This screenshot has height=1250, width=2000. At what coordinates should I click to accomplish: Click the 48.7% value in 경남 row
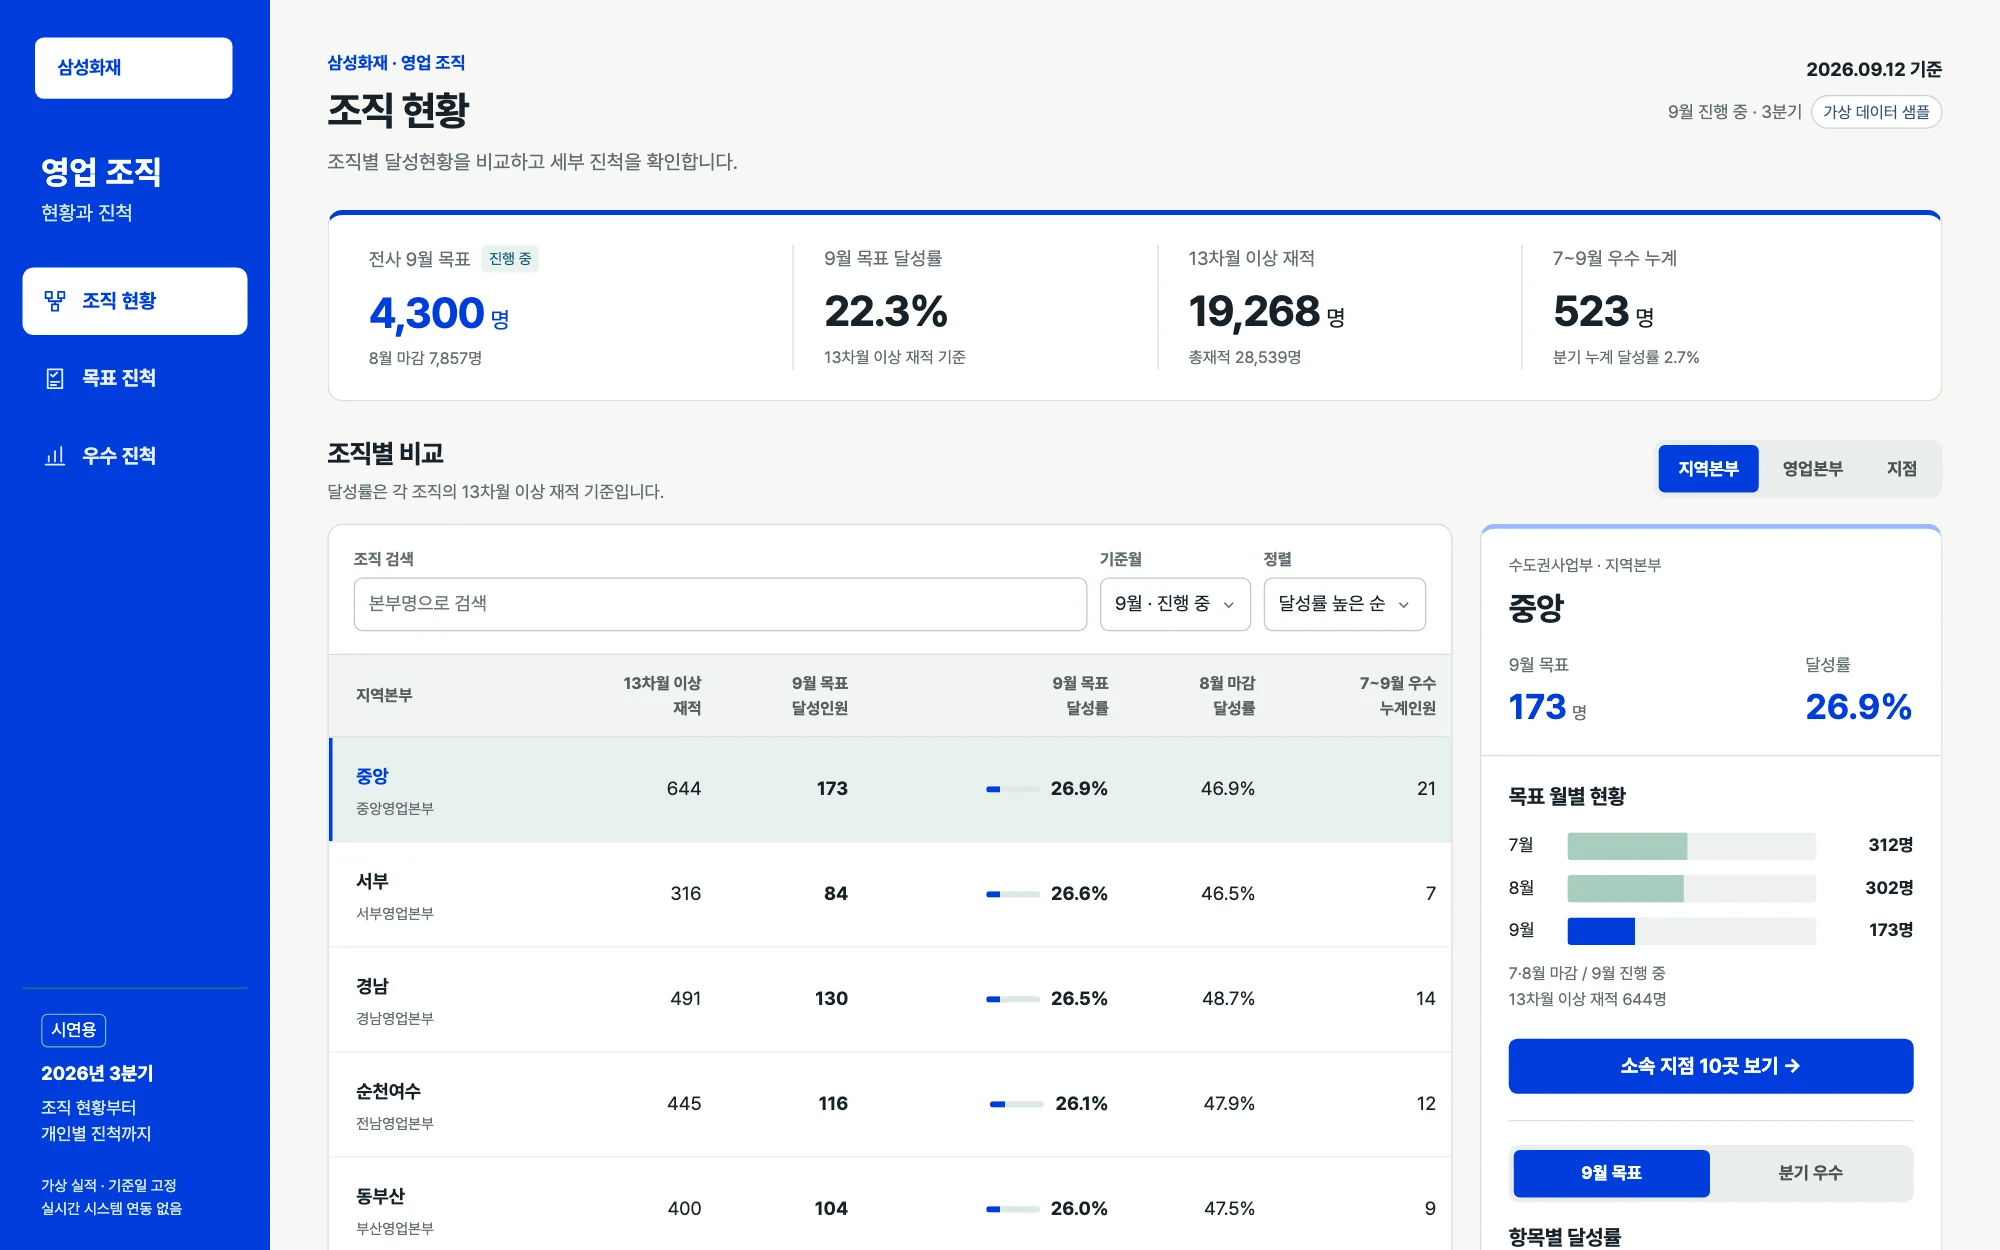tap(1228, 999)
